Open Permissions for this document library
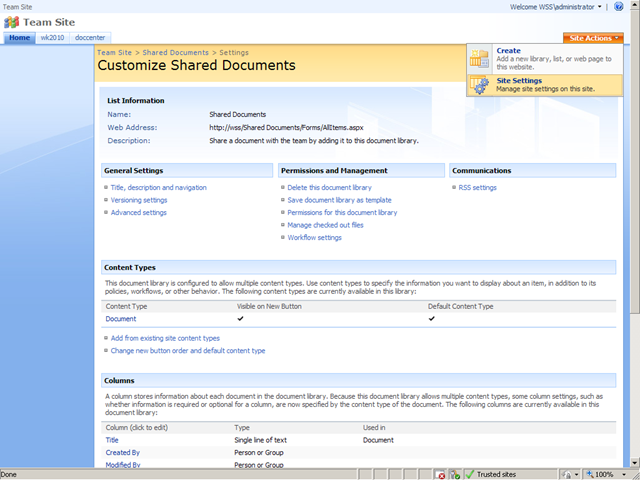640x480 pixels. point(342,213)
